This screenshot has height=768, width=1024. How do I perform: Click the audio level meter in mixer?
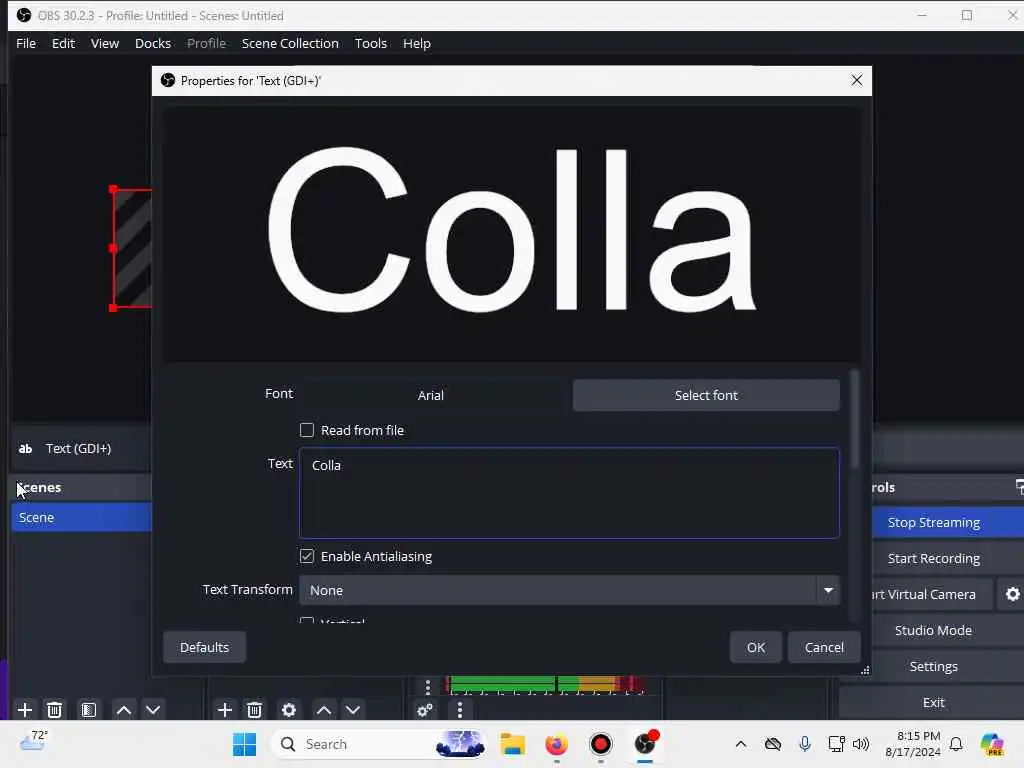click(x=547, y=684)
